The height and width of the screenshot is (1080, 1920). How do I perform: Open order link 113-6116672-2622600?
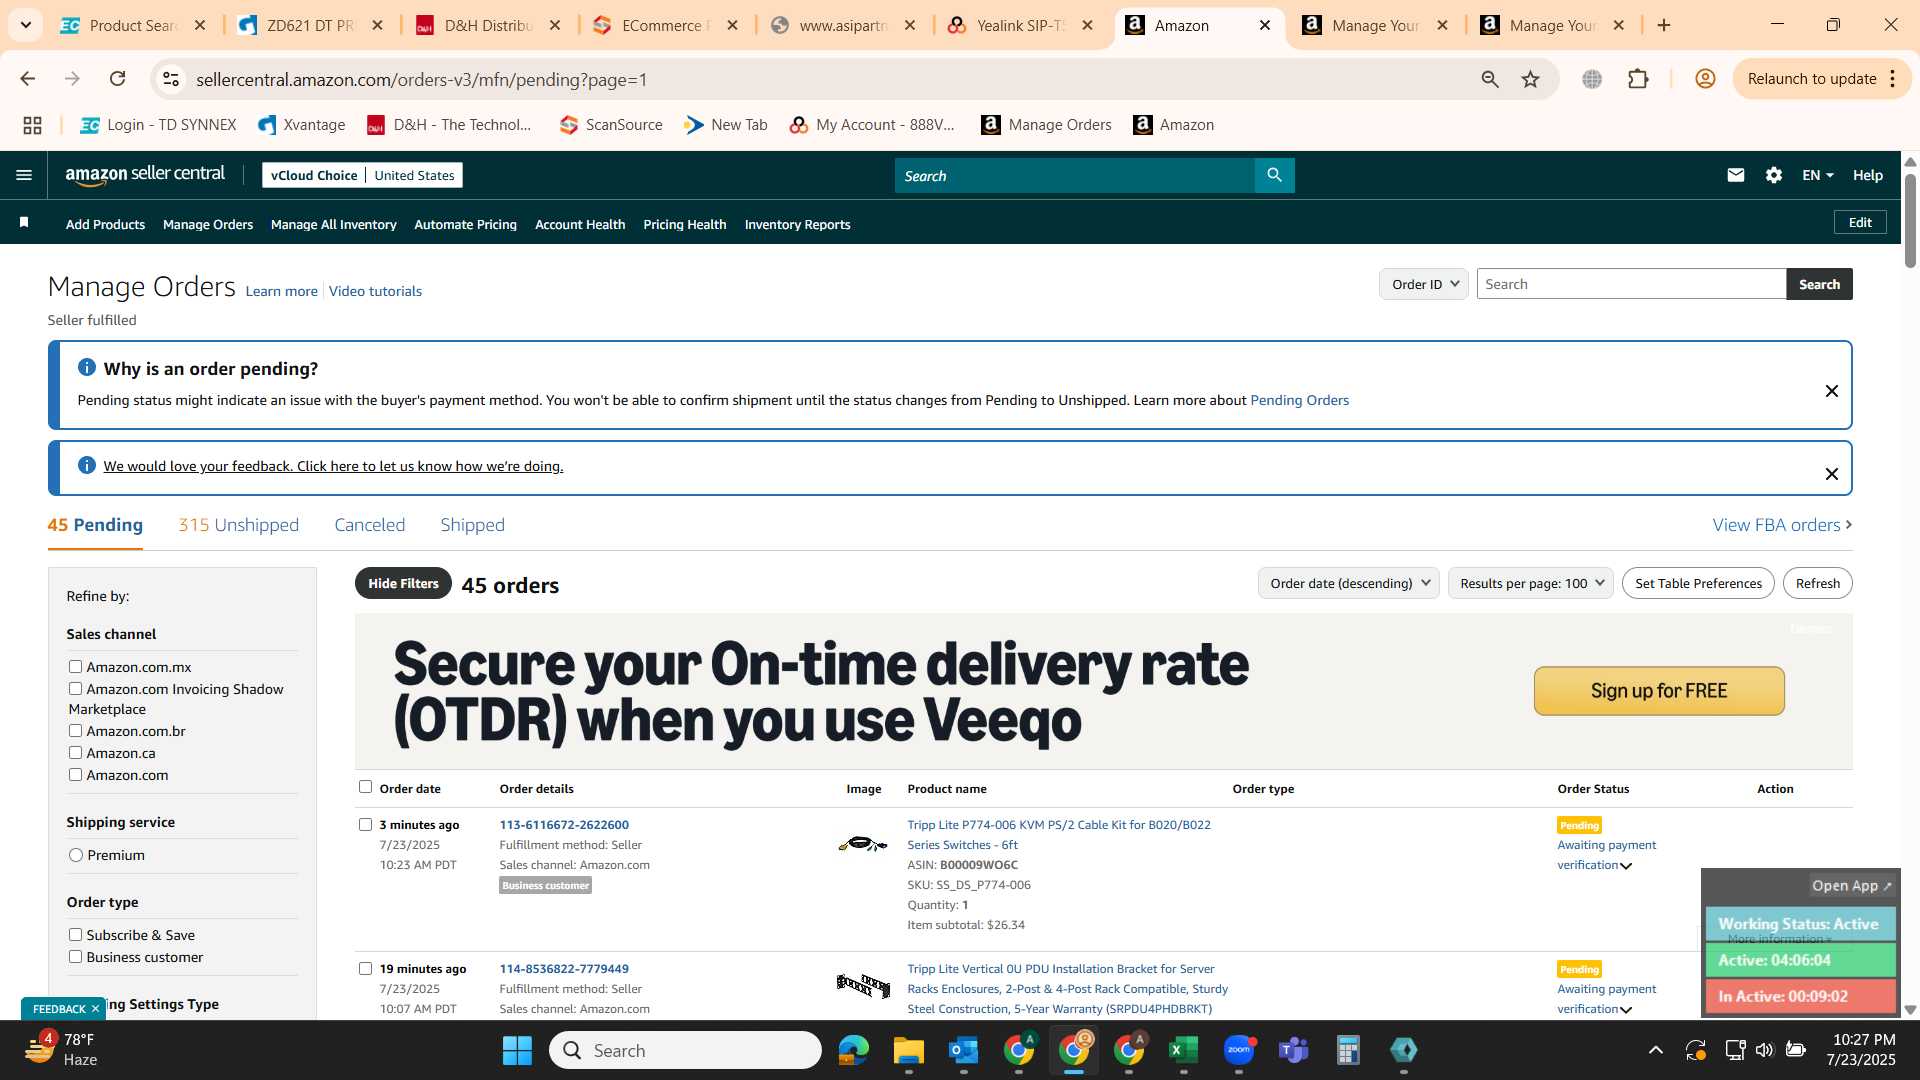[x=564, y=825]
